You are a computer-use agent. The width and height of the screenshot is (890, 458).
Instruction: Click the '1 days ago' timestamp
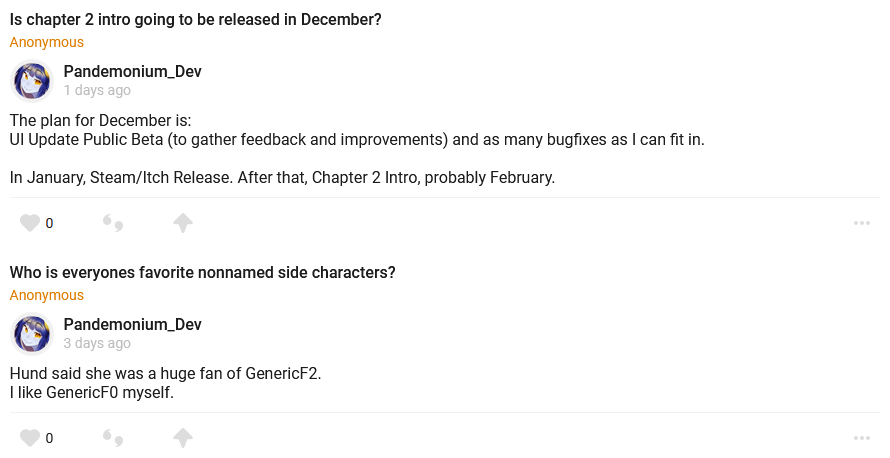coord(97,90)
